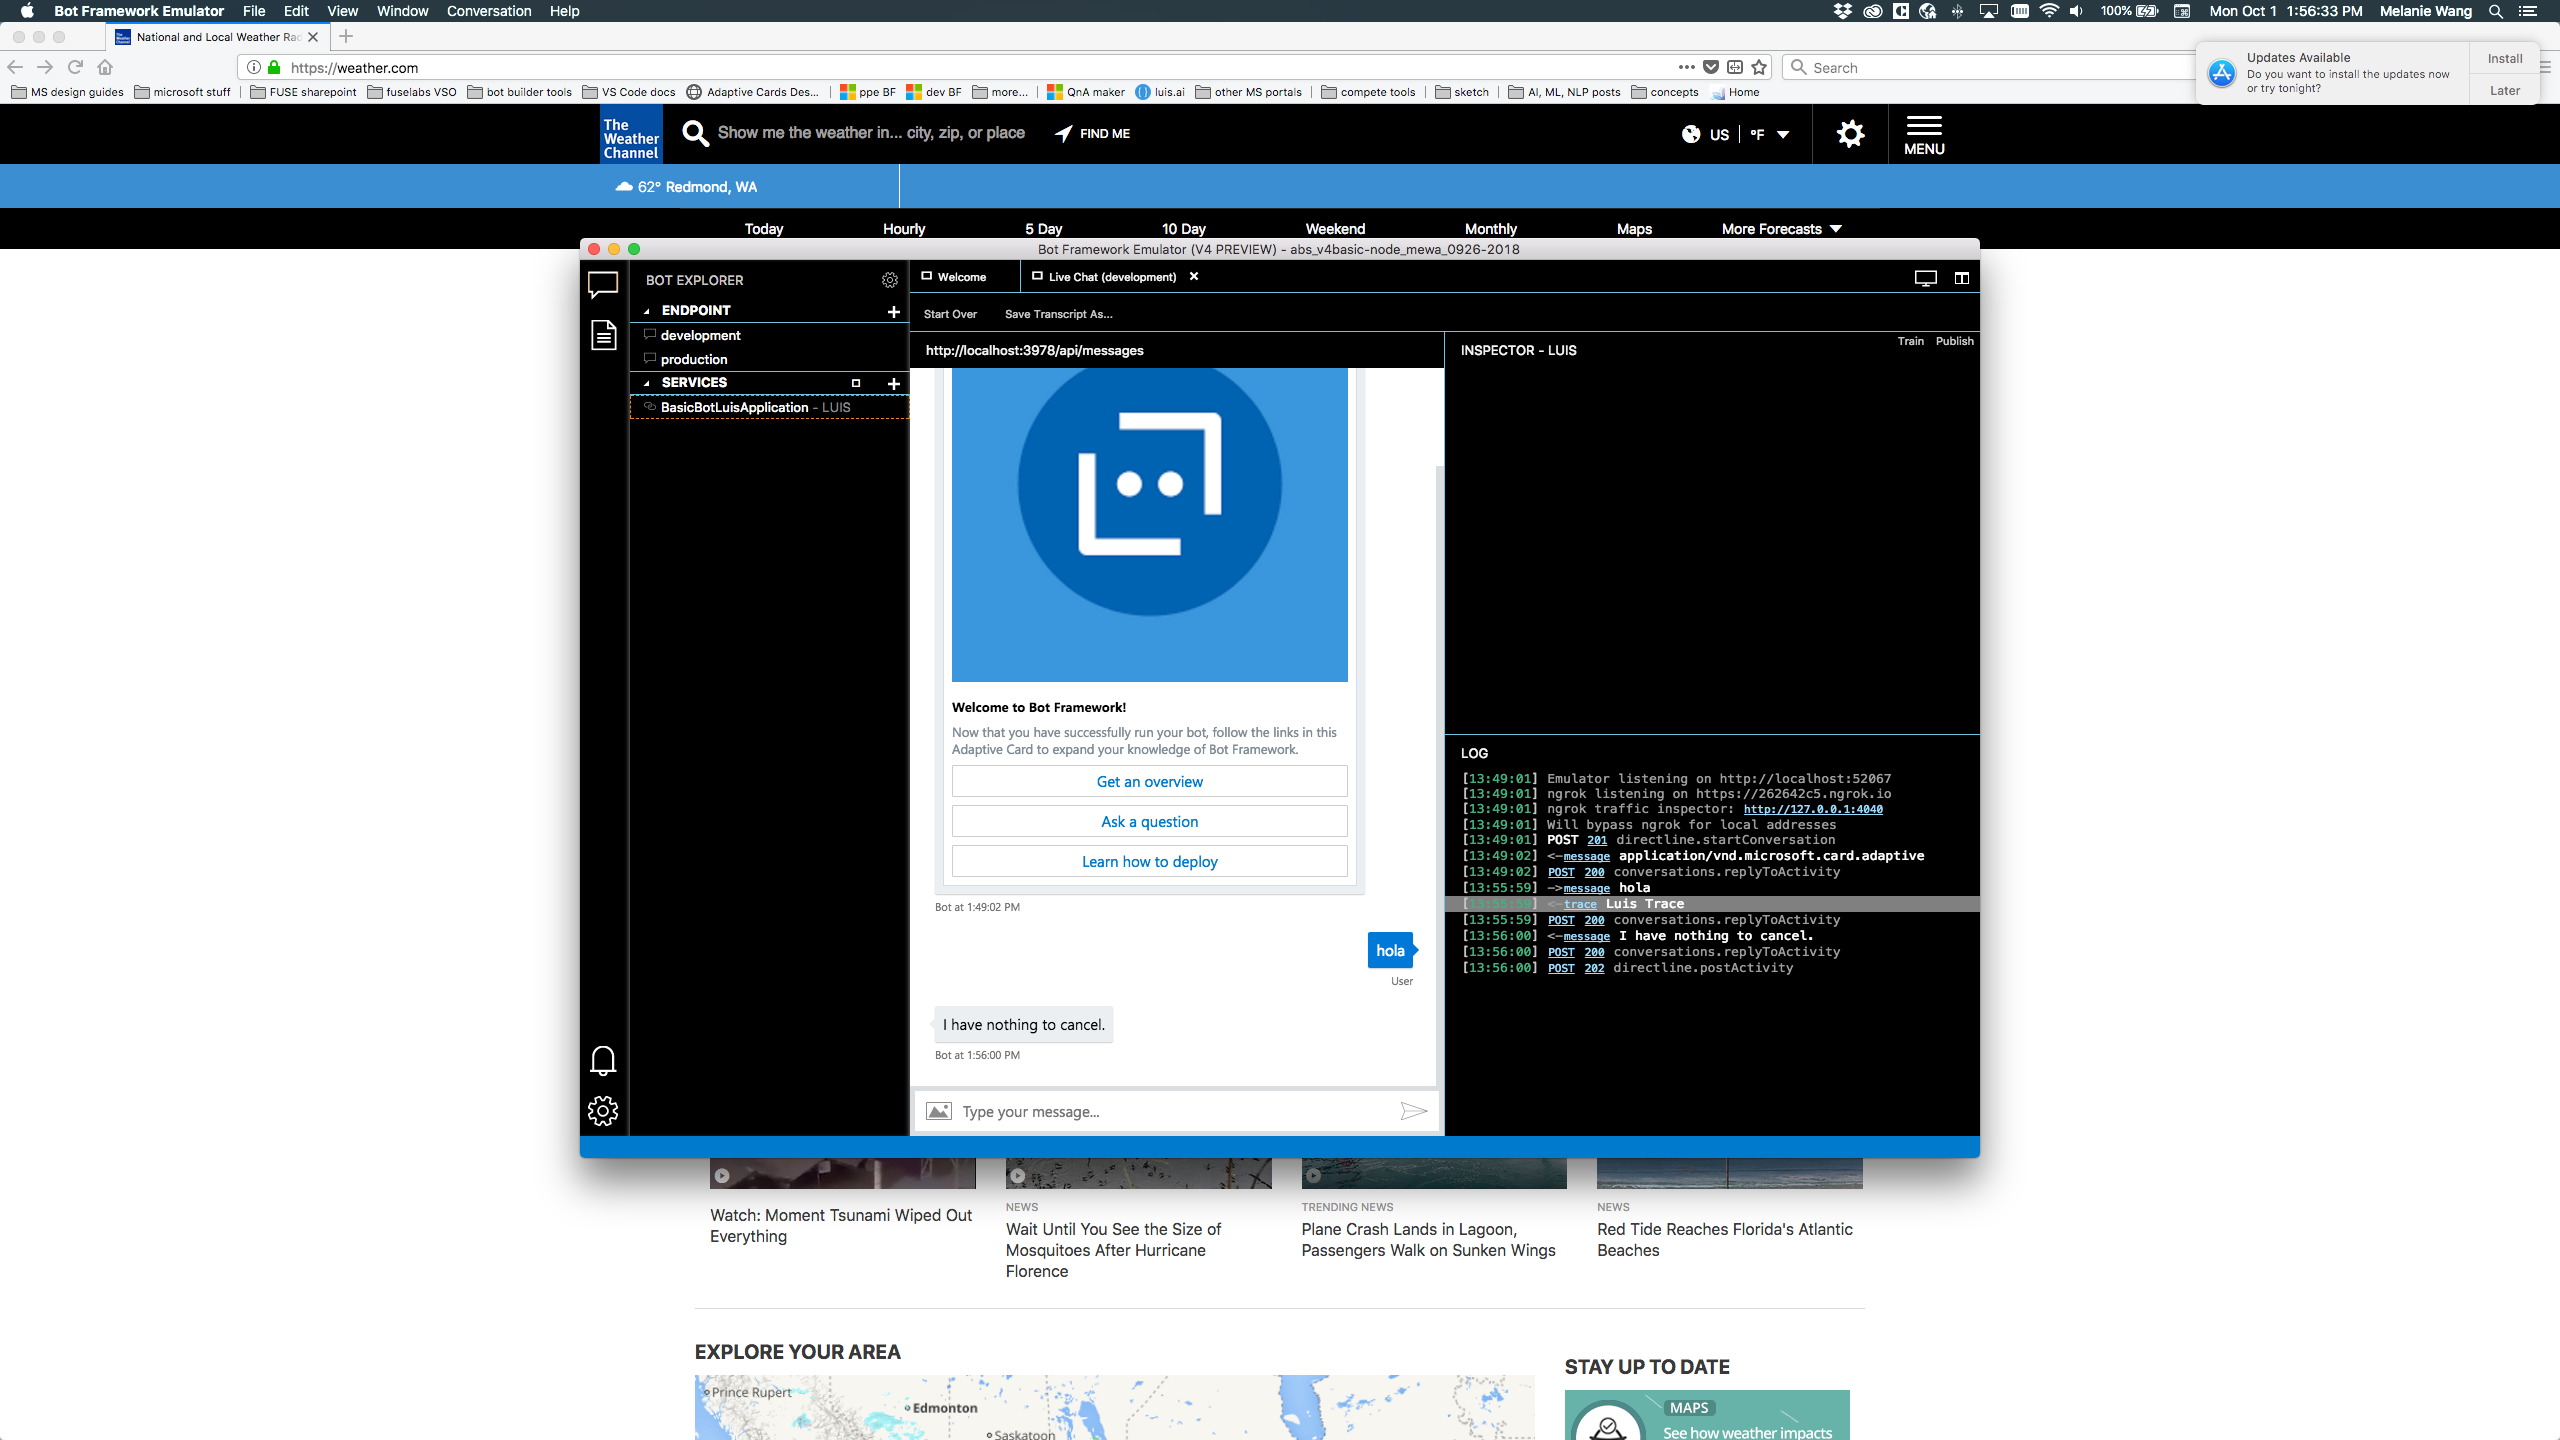Switch to the Welcome tab
This screenshot has width=2560, height=1440.
[x=963, y=277]
